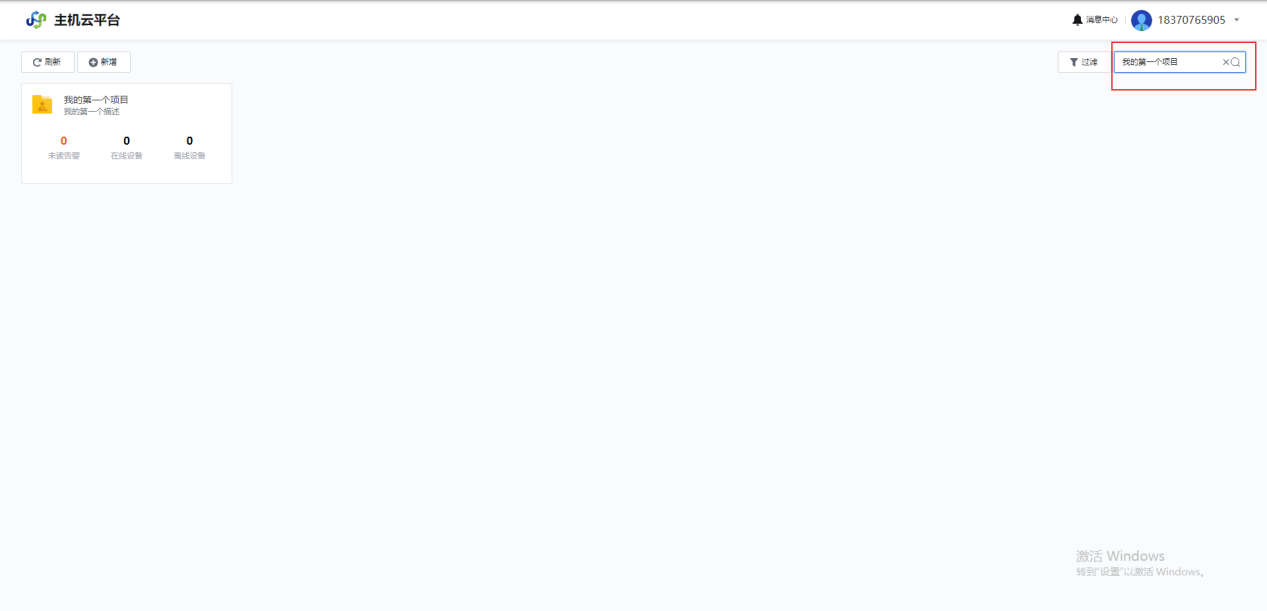Image resolution: width=1267 pixels, height=611 pixels.
Task: Click the 我的第一个描述 project description
Action: 91,112
